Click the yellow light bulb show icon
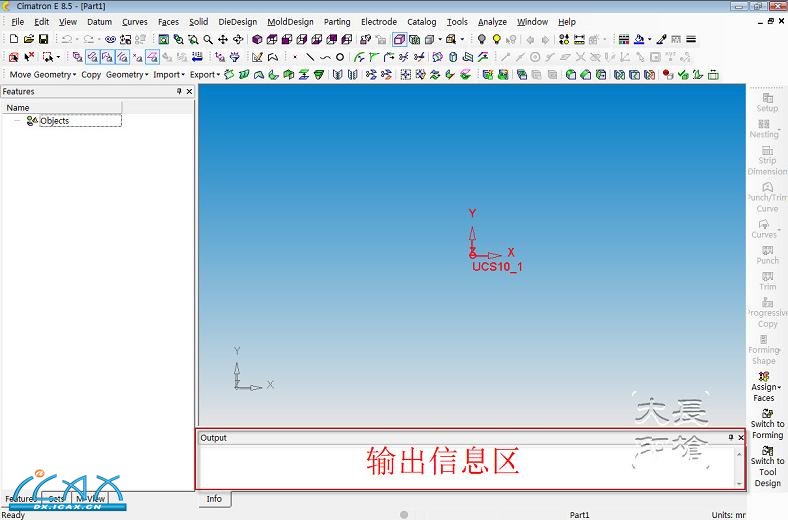This screenshot has height=520, width=788. 497,39
